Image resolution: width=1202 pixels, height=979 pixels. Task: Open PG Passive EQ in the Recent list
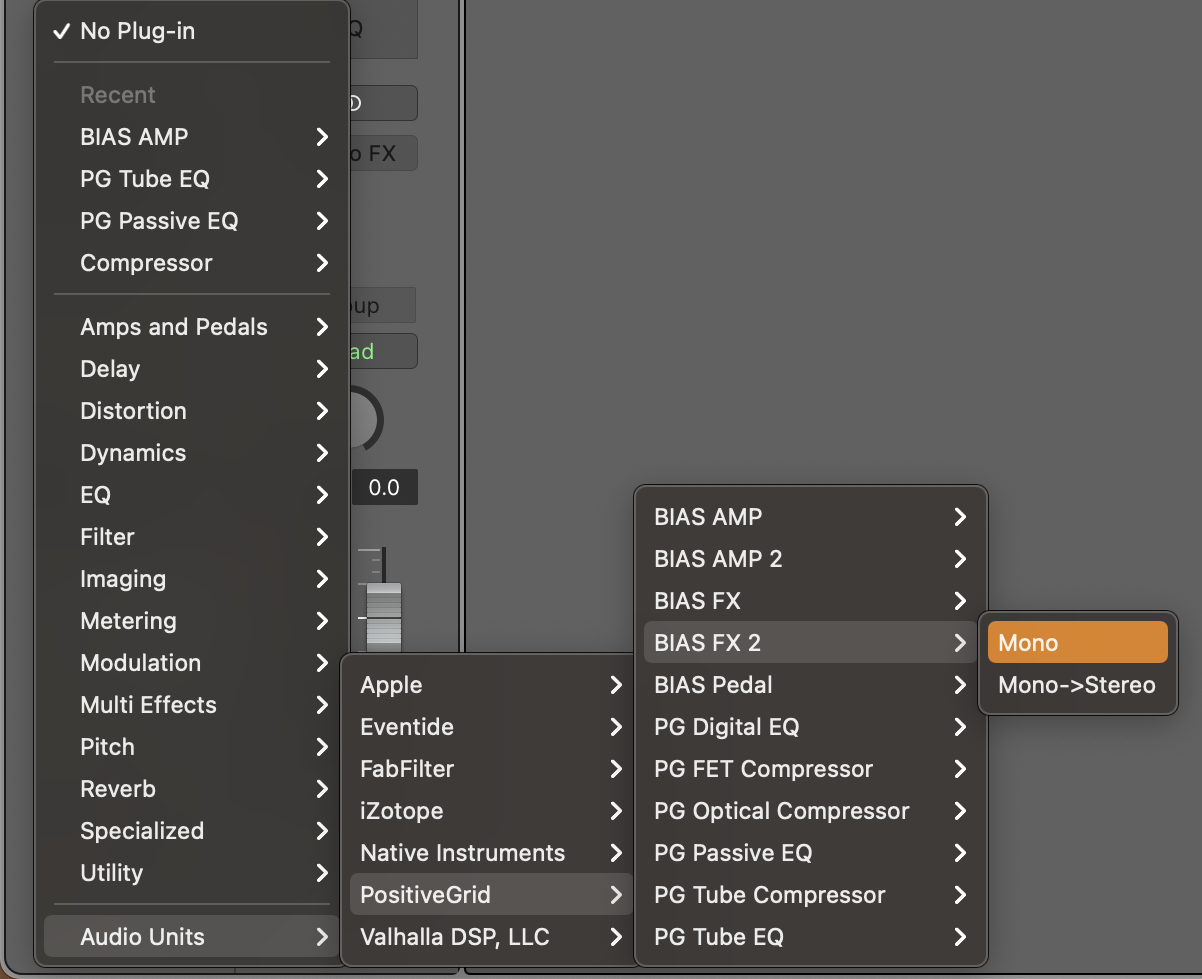(192, 221)
